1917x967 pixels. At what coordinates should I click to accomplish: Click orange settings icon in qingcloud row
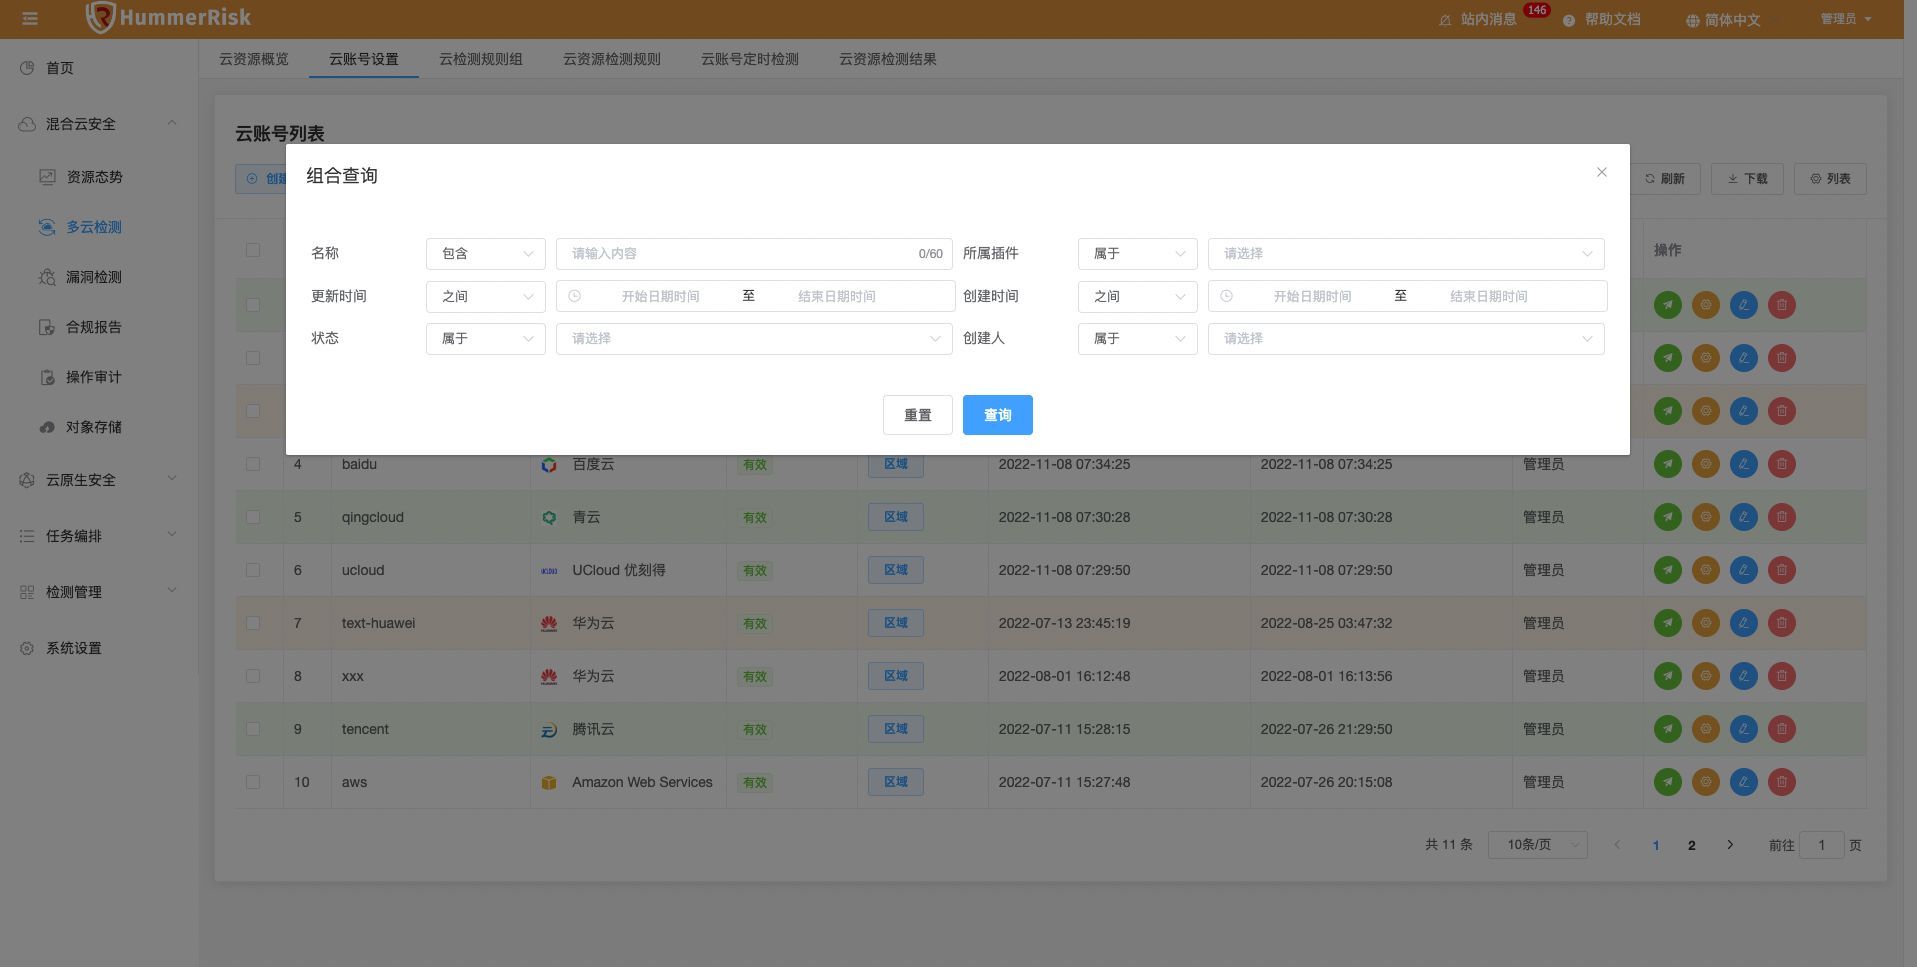pyautogui.click(x=1706, y=517)
